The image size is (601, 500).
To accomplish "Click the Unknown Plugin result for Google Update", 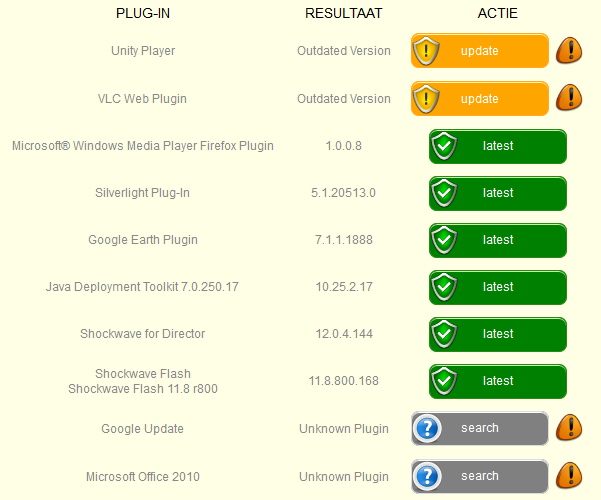I will tap(344, 429).
